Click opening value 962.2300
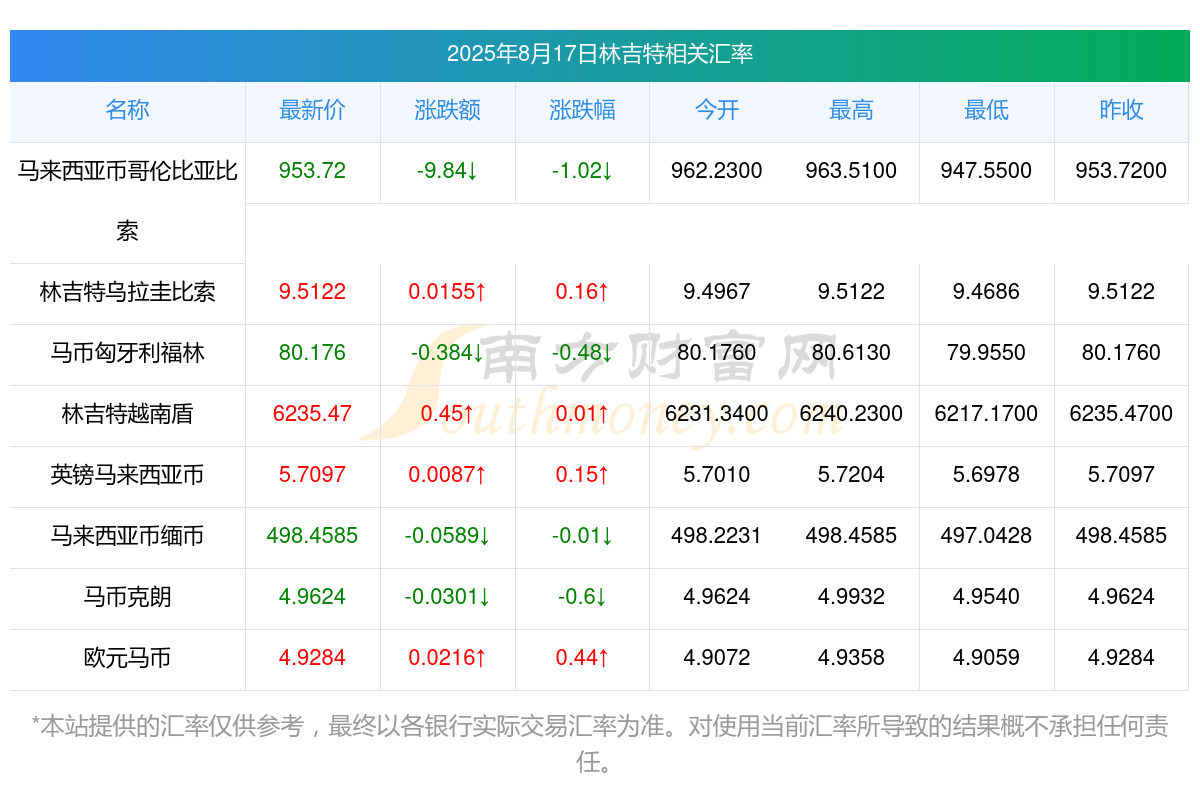Screen dimensions: 1200x793 717,171
